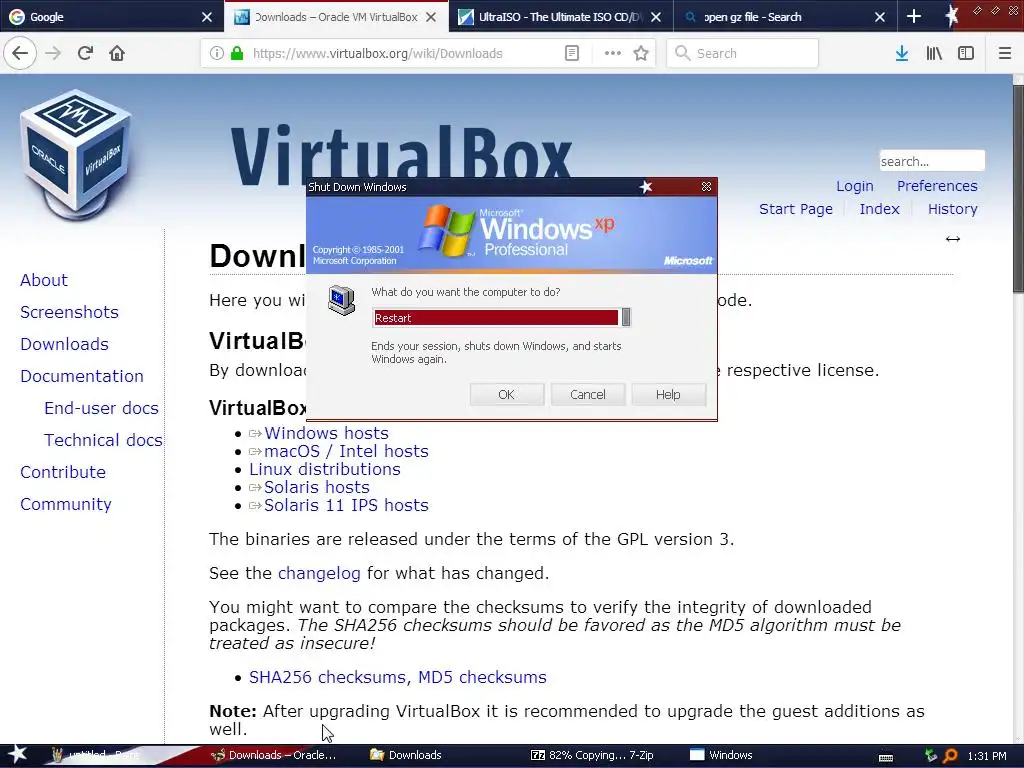This screenshot has width=1024, height=768.
Task: Click the page width toggle arrow
Action: (x=953, y=239)
